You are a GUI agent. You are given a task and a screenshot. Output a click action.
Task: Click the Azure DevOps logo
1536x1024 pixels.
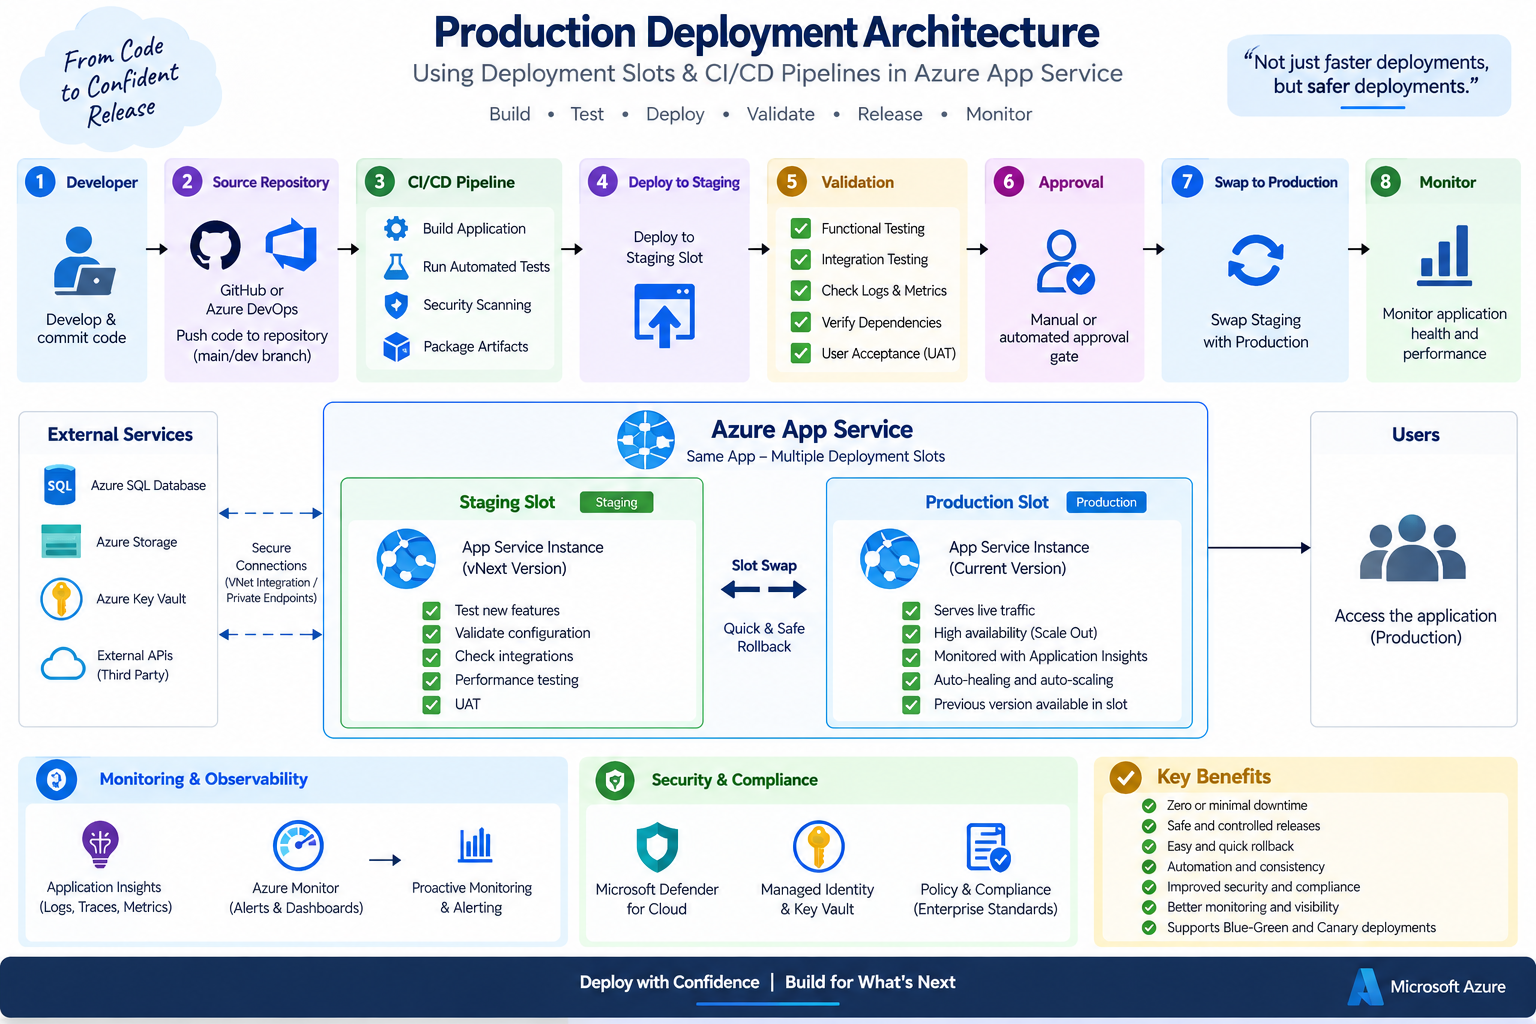[x=291, y=245]
